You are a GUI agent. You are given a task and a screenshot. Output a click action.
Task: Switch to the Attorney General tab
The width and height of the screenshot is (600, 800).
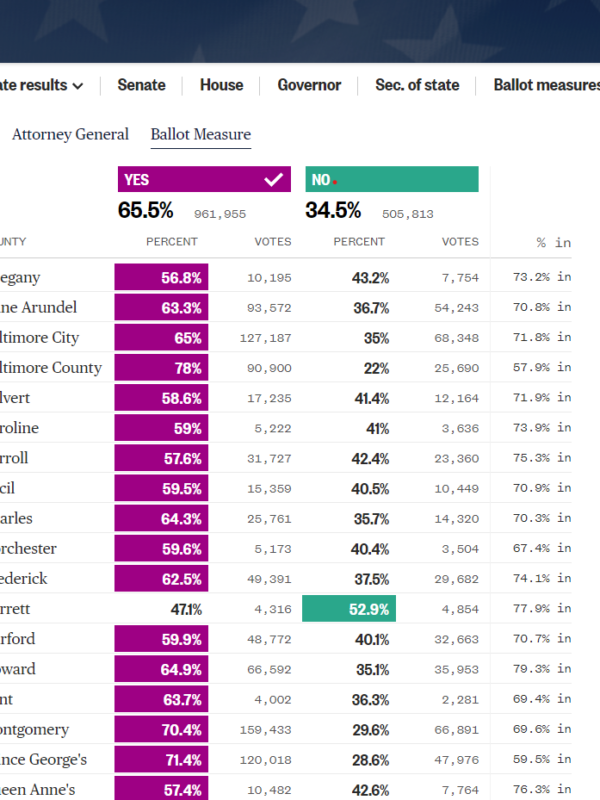tap(70, 134)
